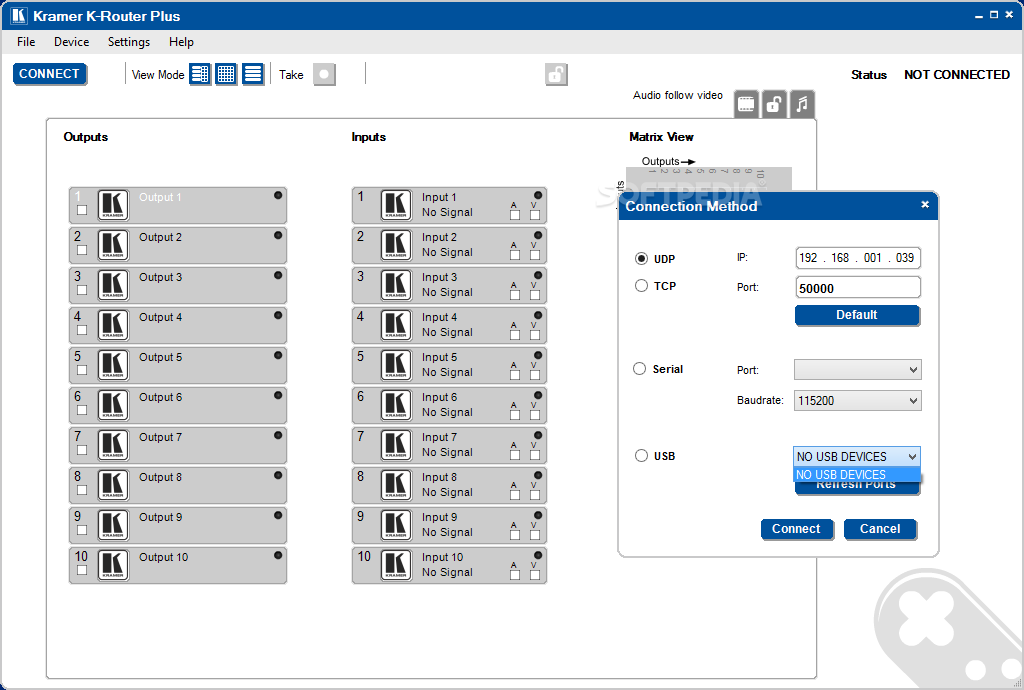Click Connect in Connection Method dialog

click(x=796, y=529)
